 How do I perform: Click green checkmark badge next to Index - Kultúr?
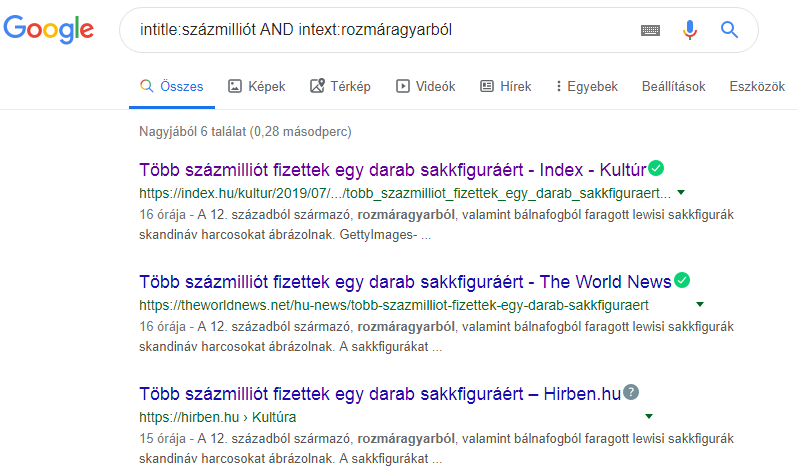656,168
